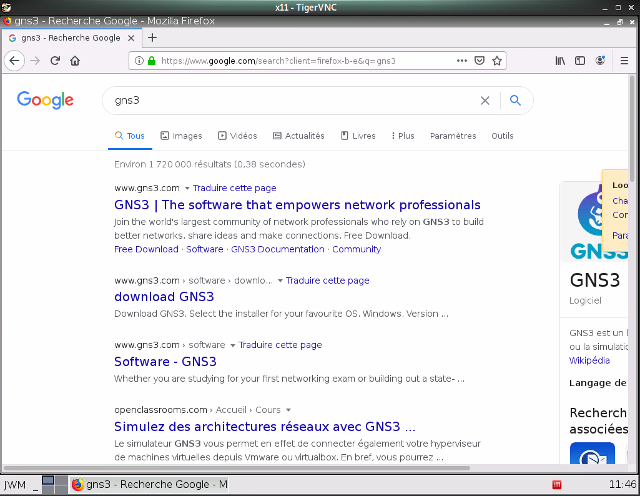Image resolution: width=640 pixels, height=496 pixels.
Task: Click the Community sitelink
Action: [x=356, y=249]
